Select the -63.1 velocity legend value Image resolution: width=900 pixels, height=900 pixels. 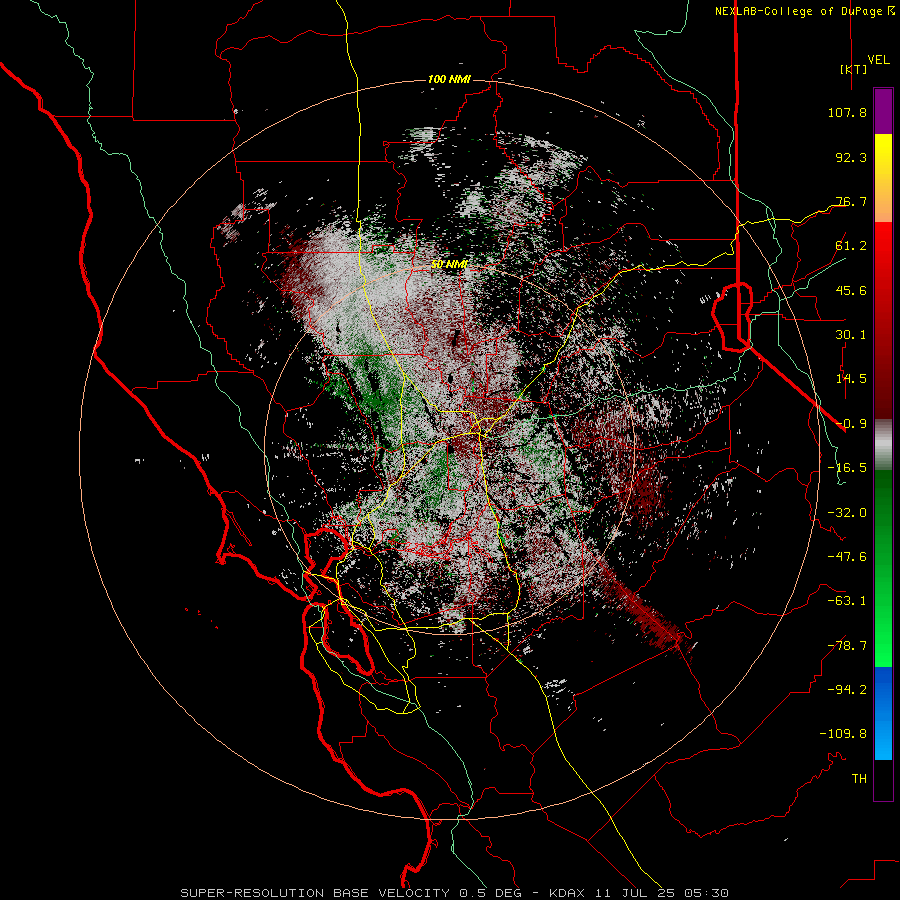click(847, 601)
